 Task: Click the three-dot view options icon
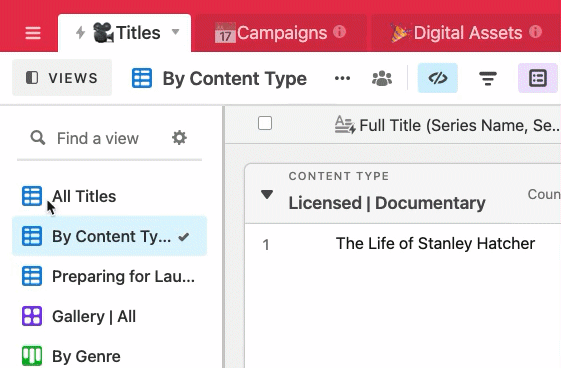342,78
